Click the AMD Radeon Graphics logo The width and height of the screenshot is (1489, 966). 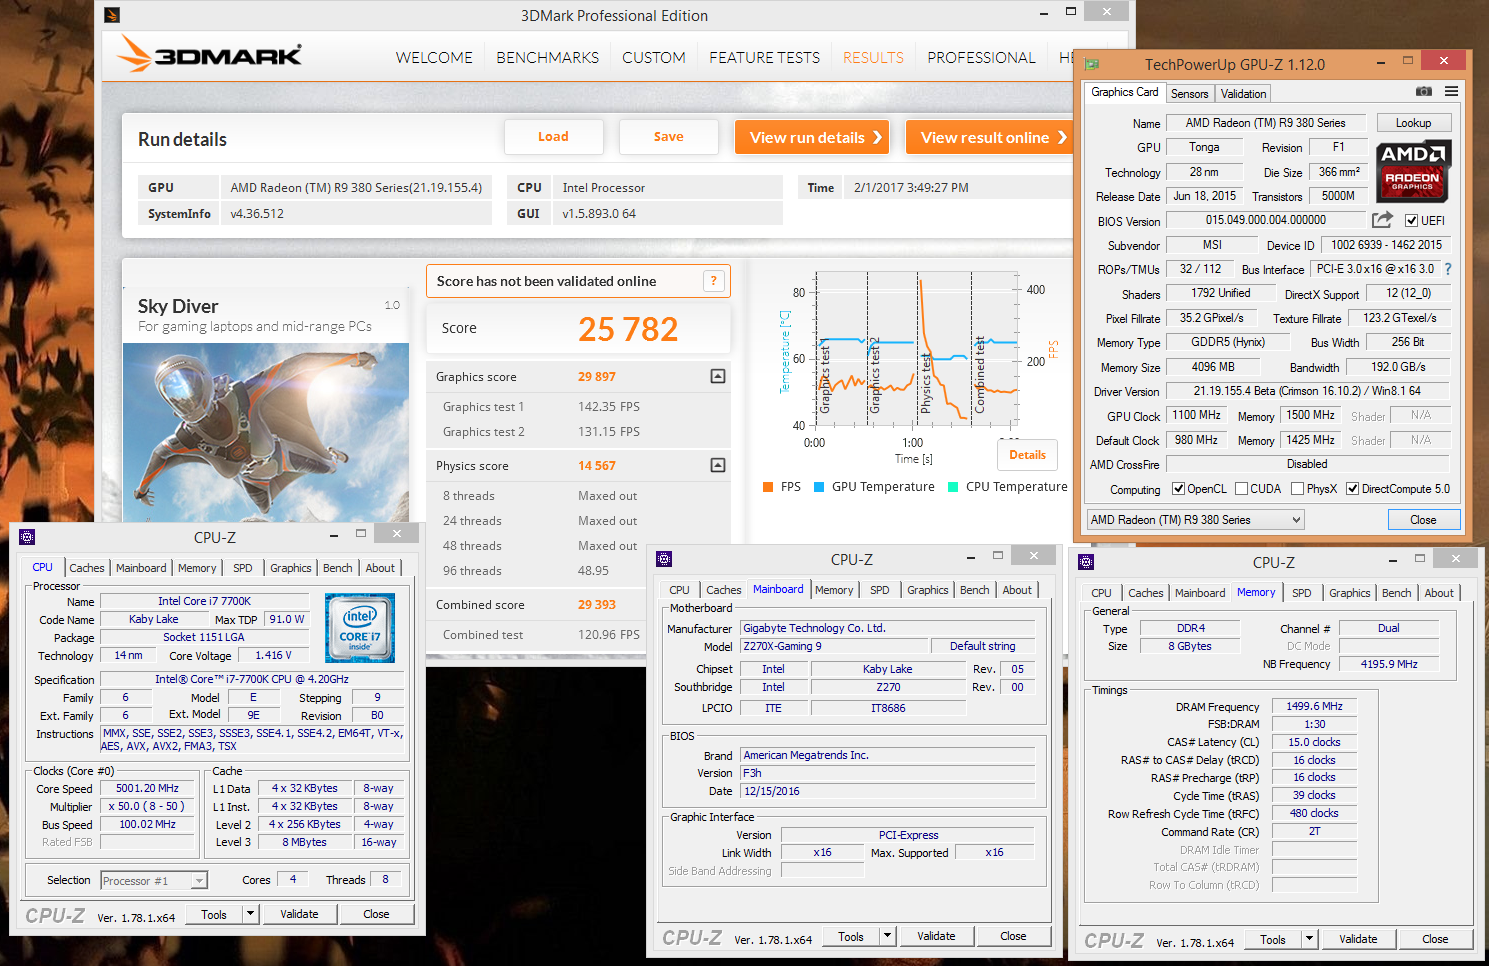click(x=1412, y=171)
